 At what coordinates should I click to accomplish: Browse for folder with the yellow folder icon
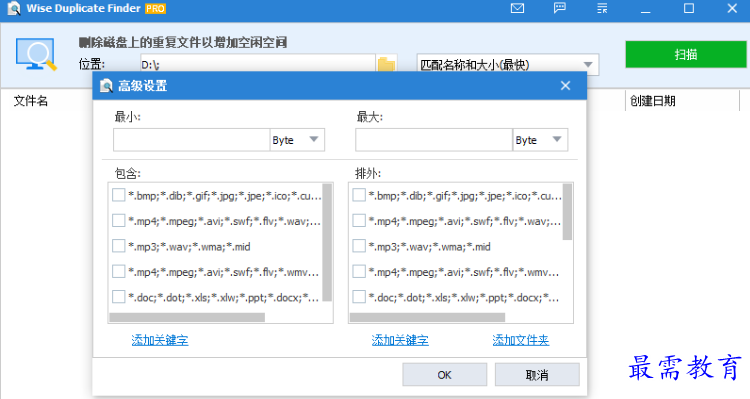click(x=386, y=64)
